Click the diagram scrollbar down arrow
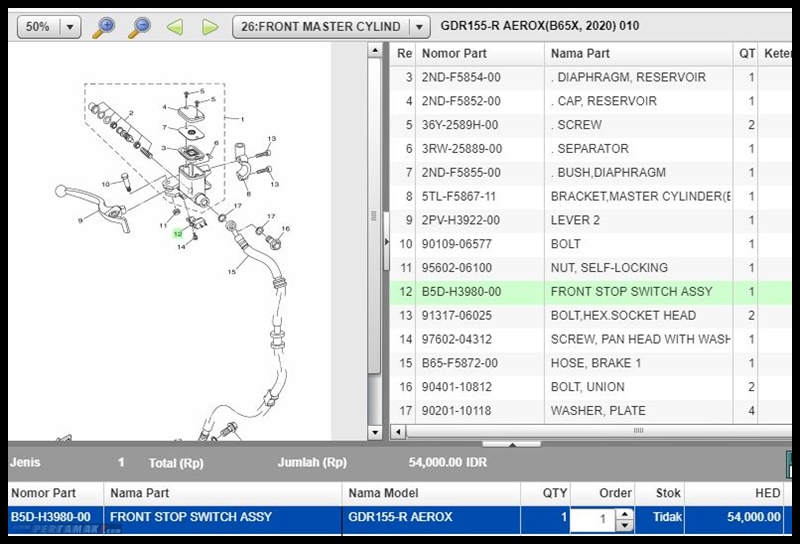 coord(375,433)
